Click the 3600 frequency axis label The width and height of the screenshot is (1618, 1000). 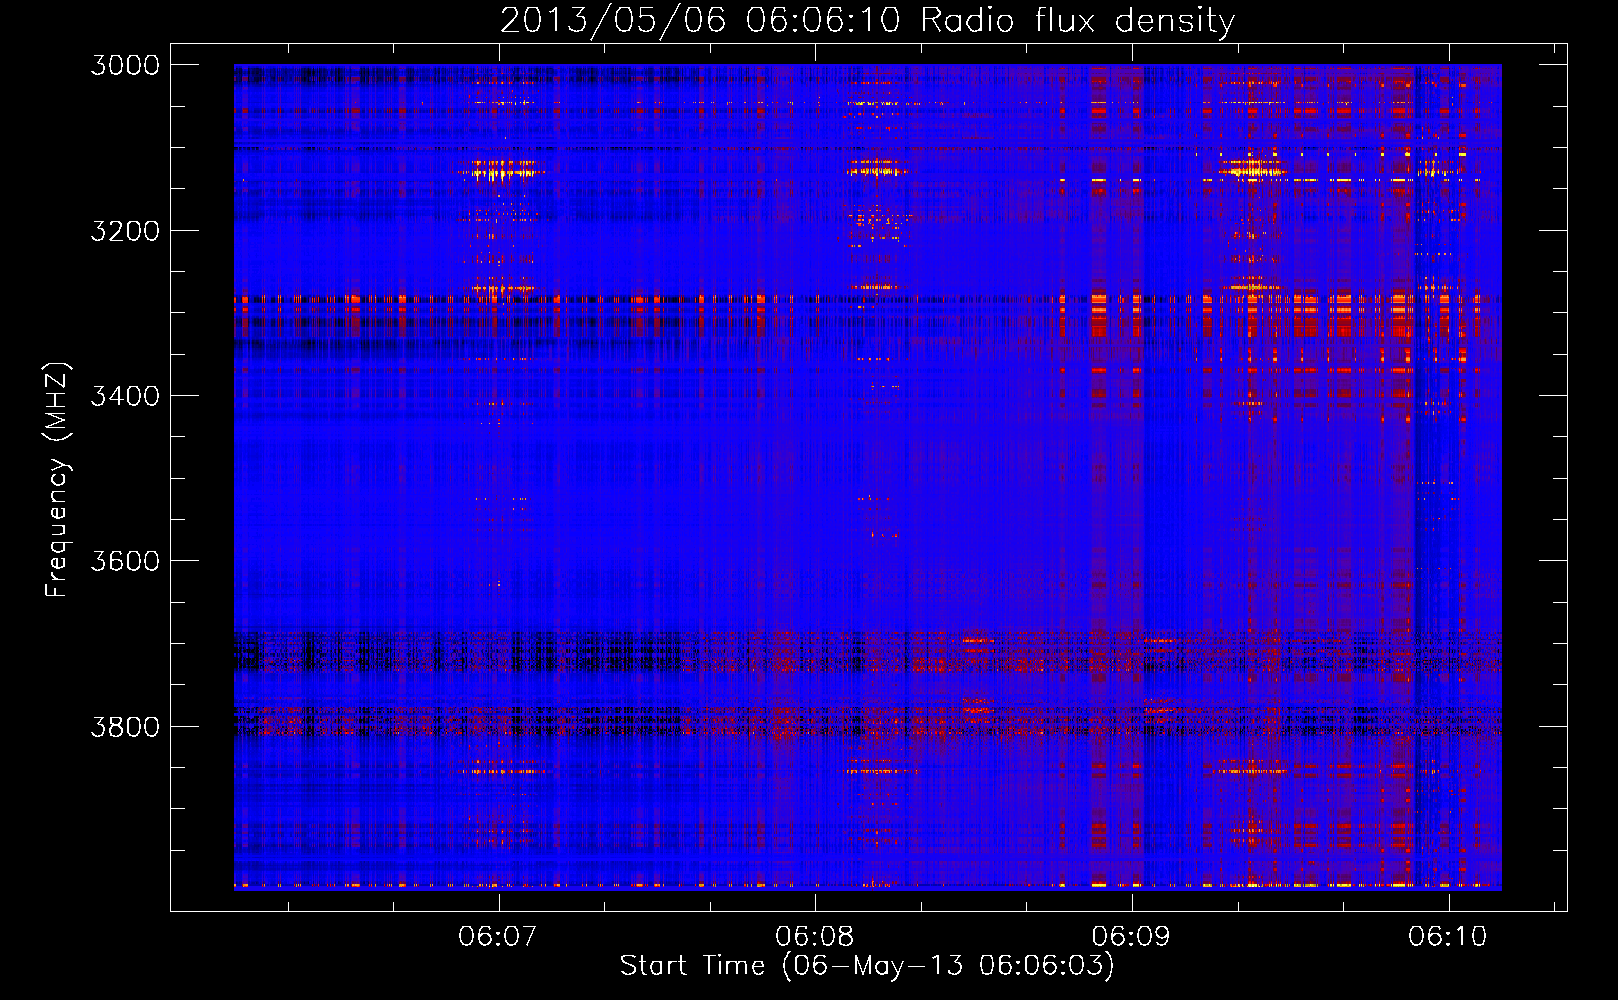point(125,560)
